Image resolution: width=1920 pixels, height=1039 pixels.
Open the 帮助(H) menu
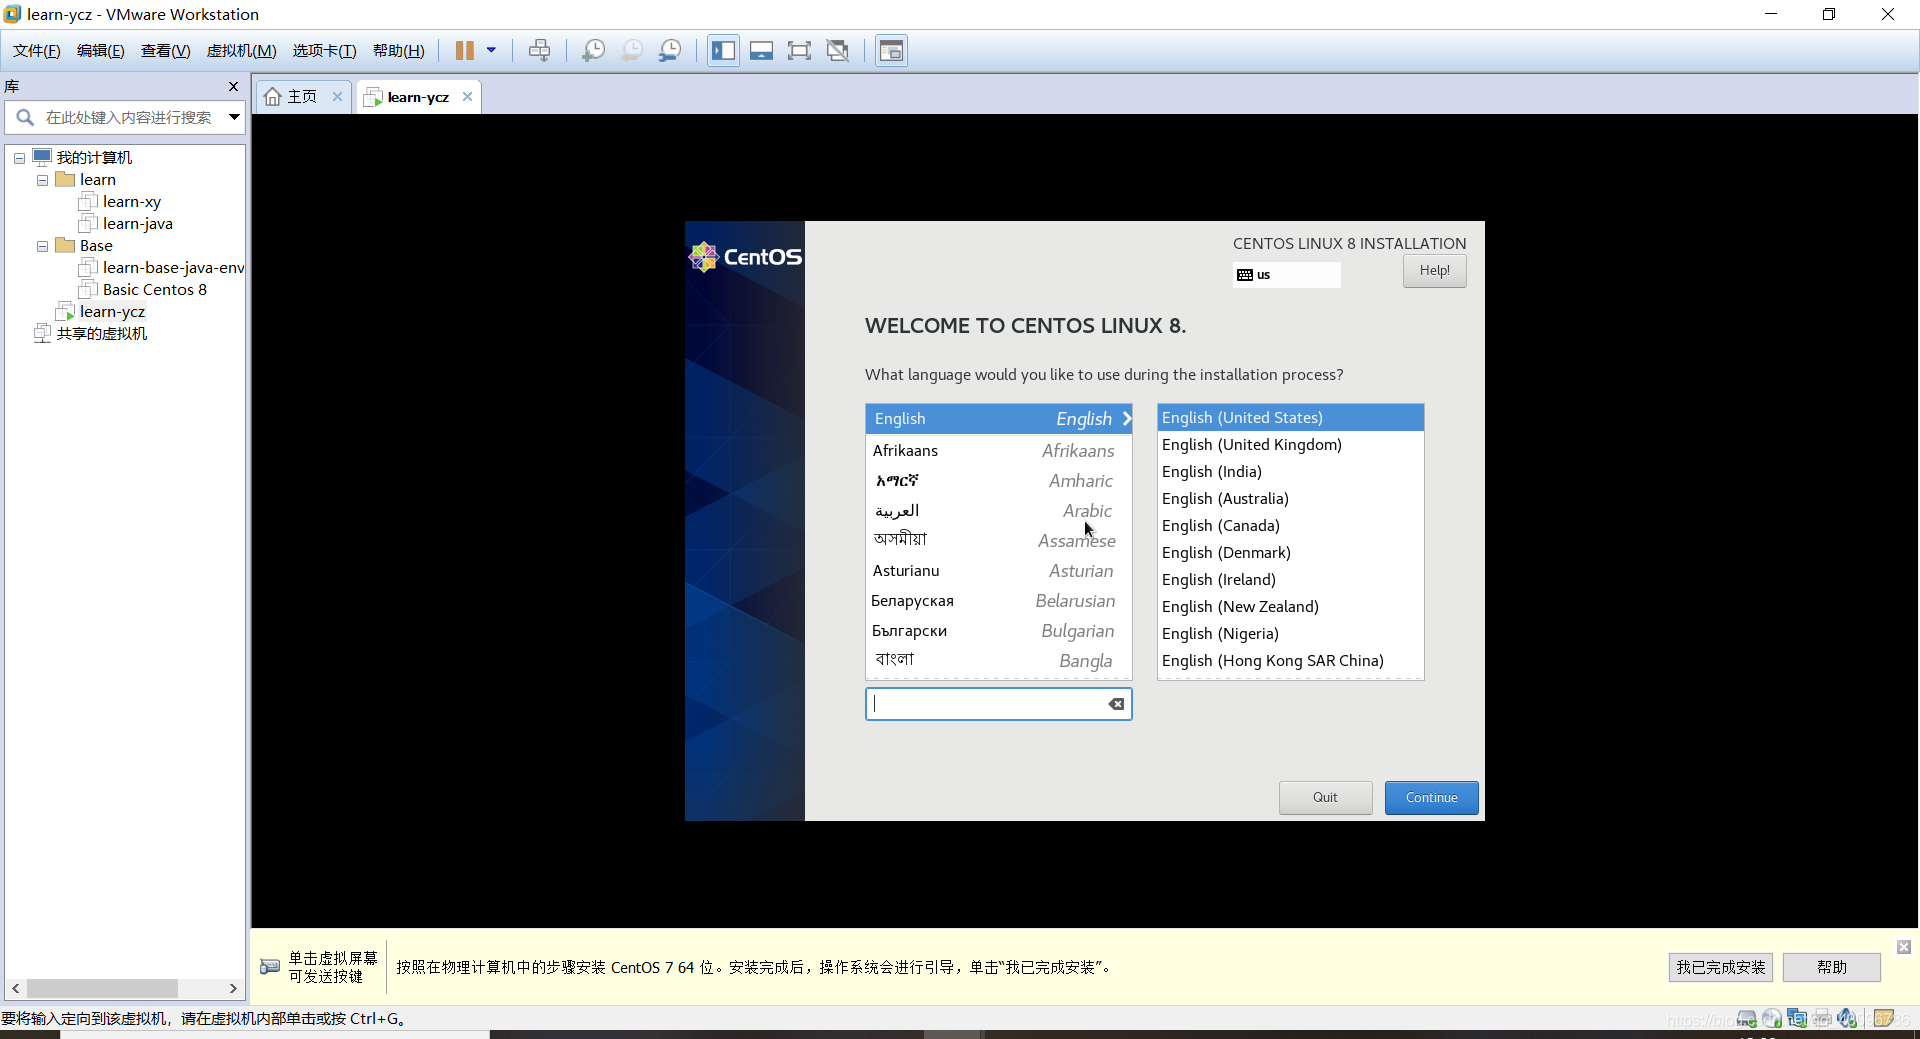pos(398,51)
